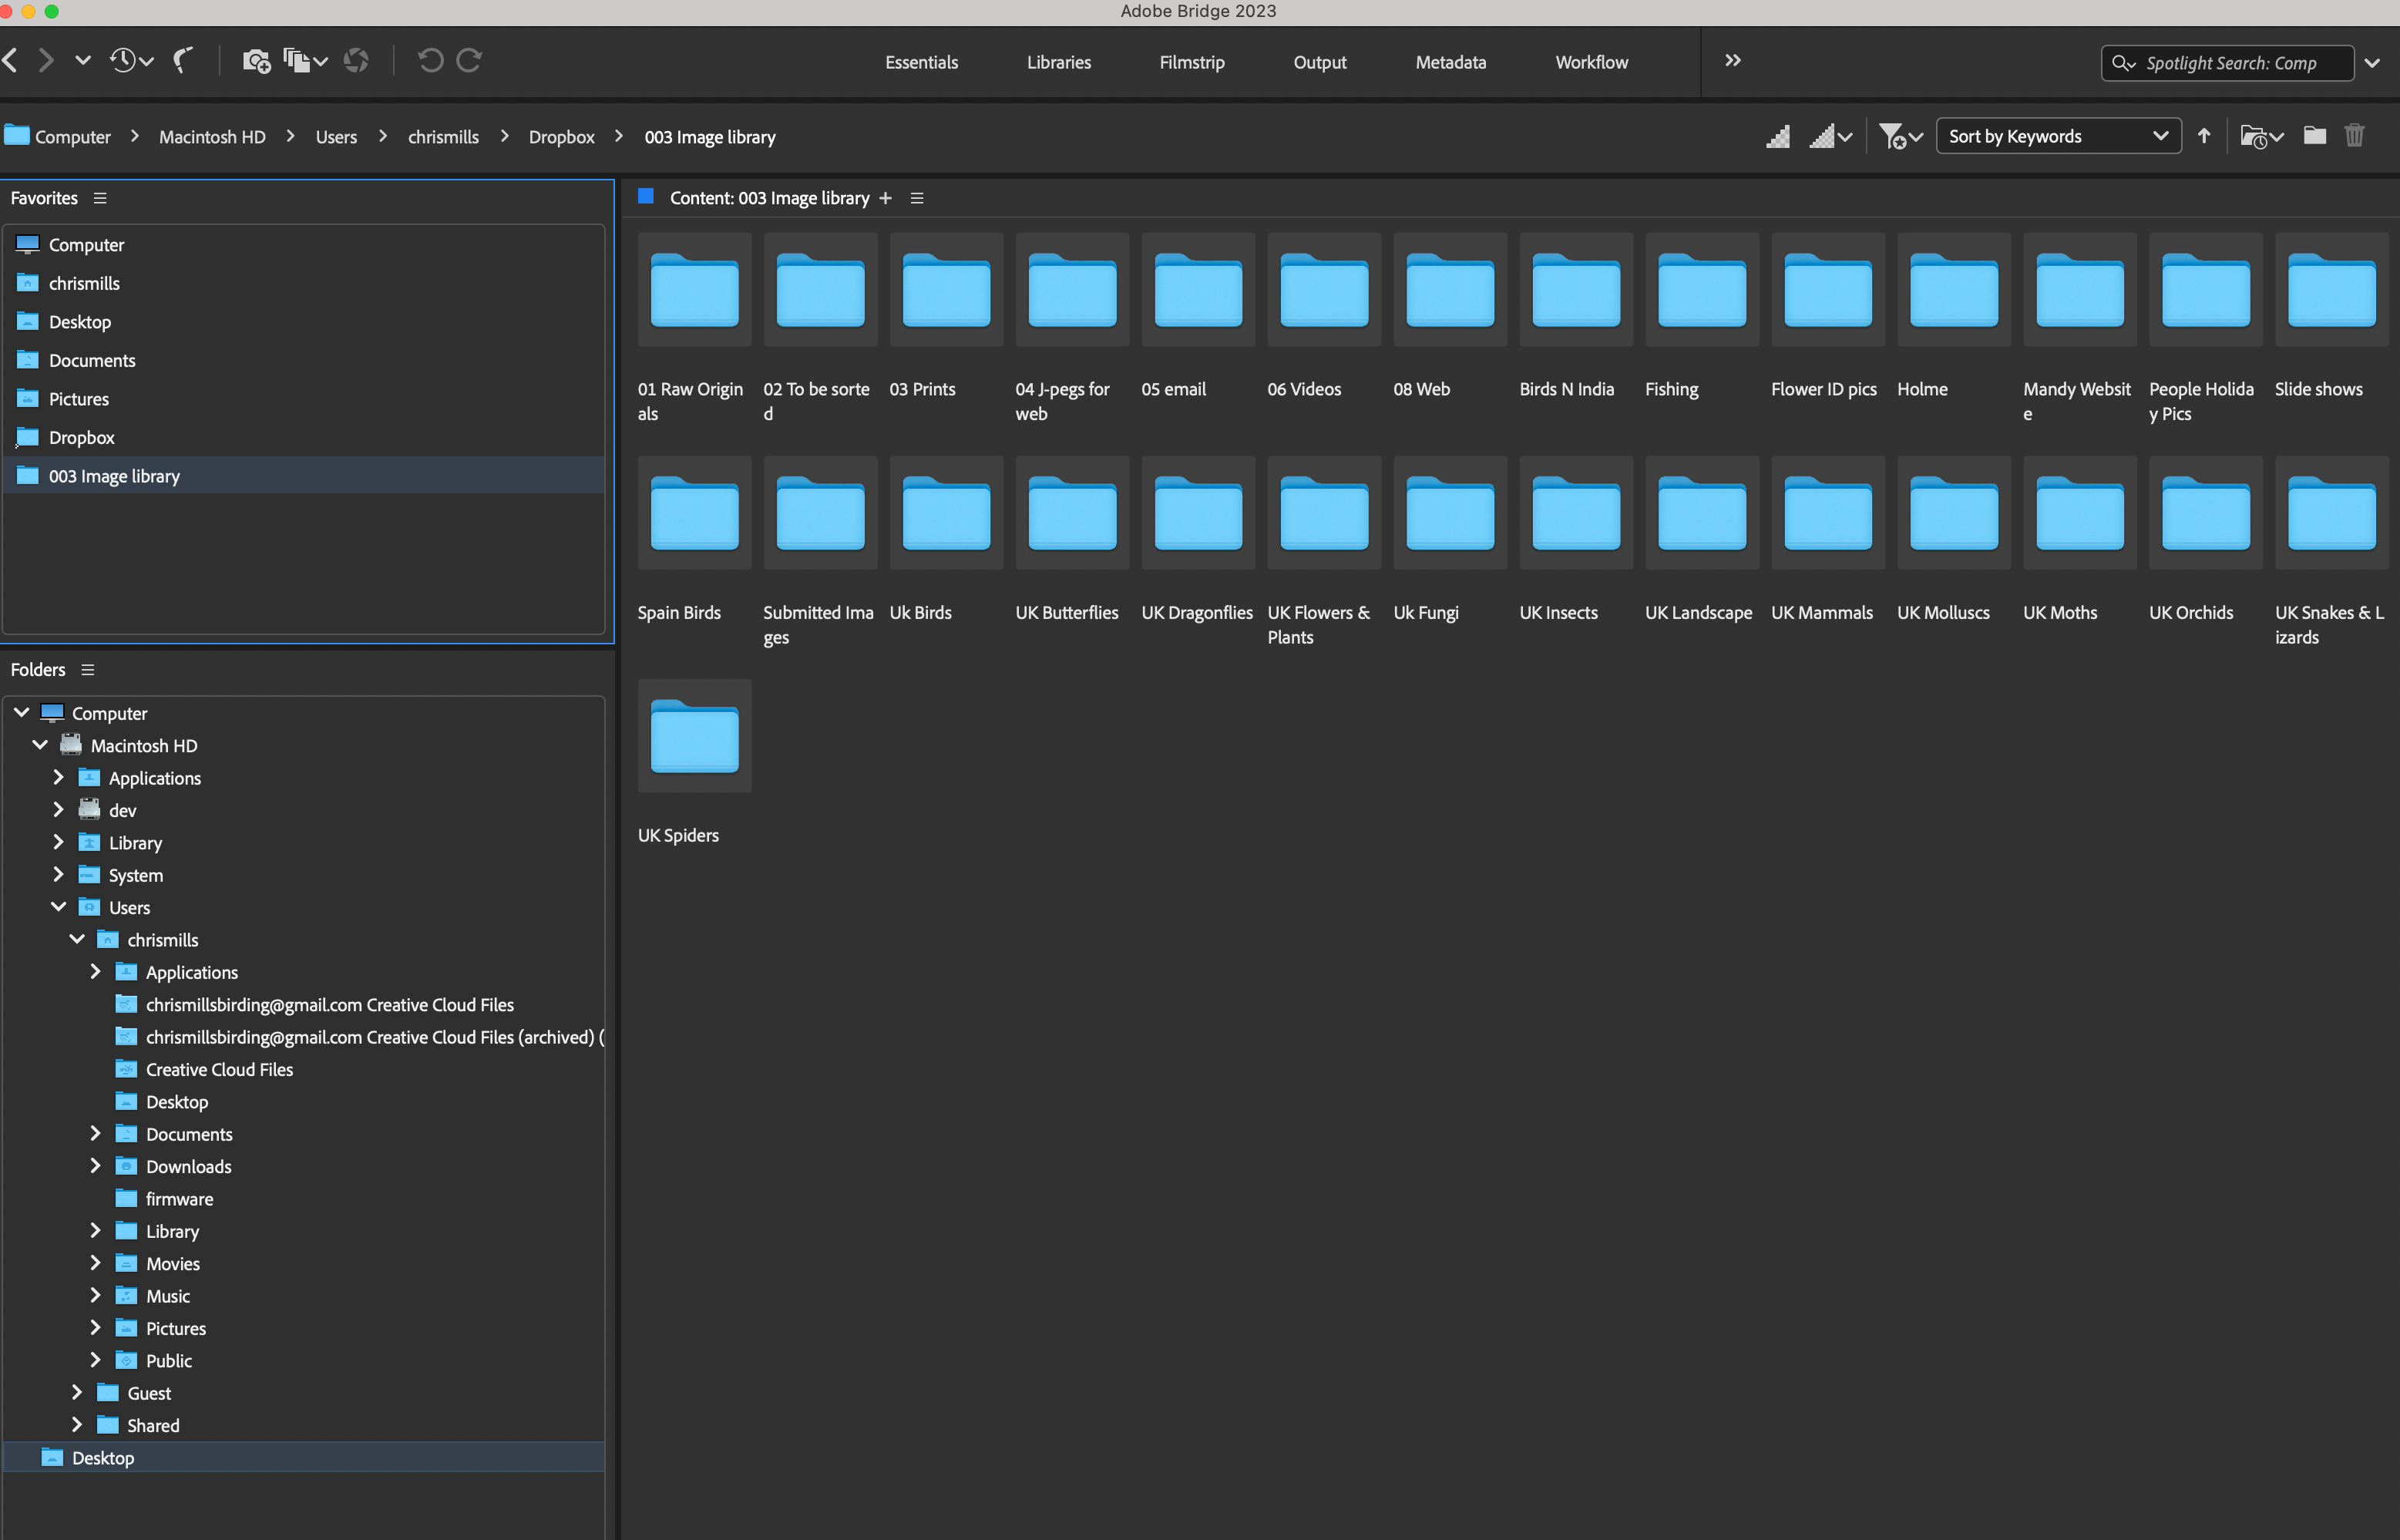The height and width of the screenshot is (1540, 2400).
Task: Expand Guest folder in tree
Action: click(77, 1392)
